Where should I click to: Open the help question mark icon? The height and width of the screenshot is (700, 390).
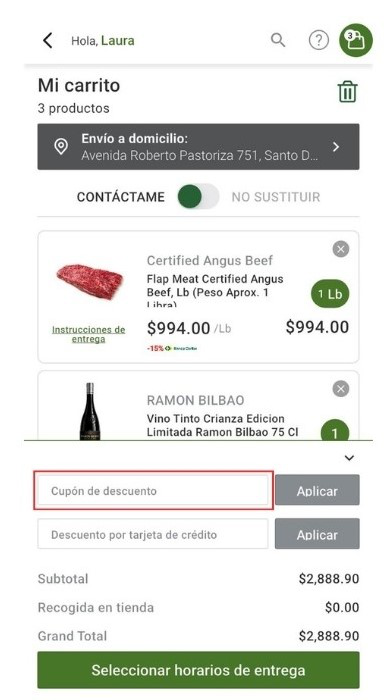319,41
